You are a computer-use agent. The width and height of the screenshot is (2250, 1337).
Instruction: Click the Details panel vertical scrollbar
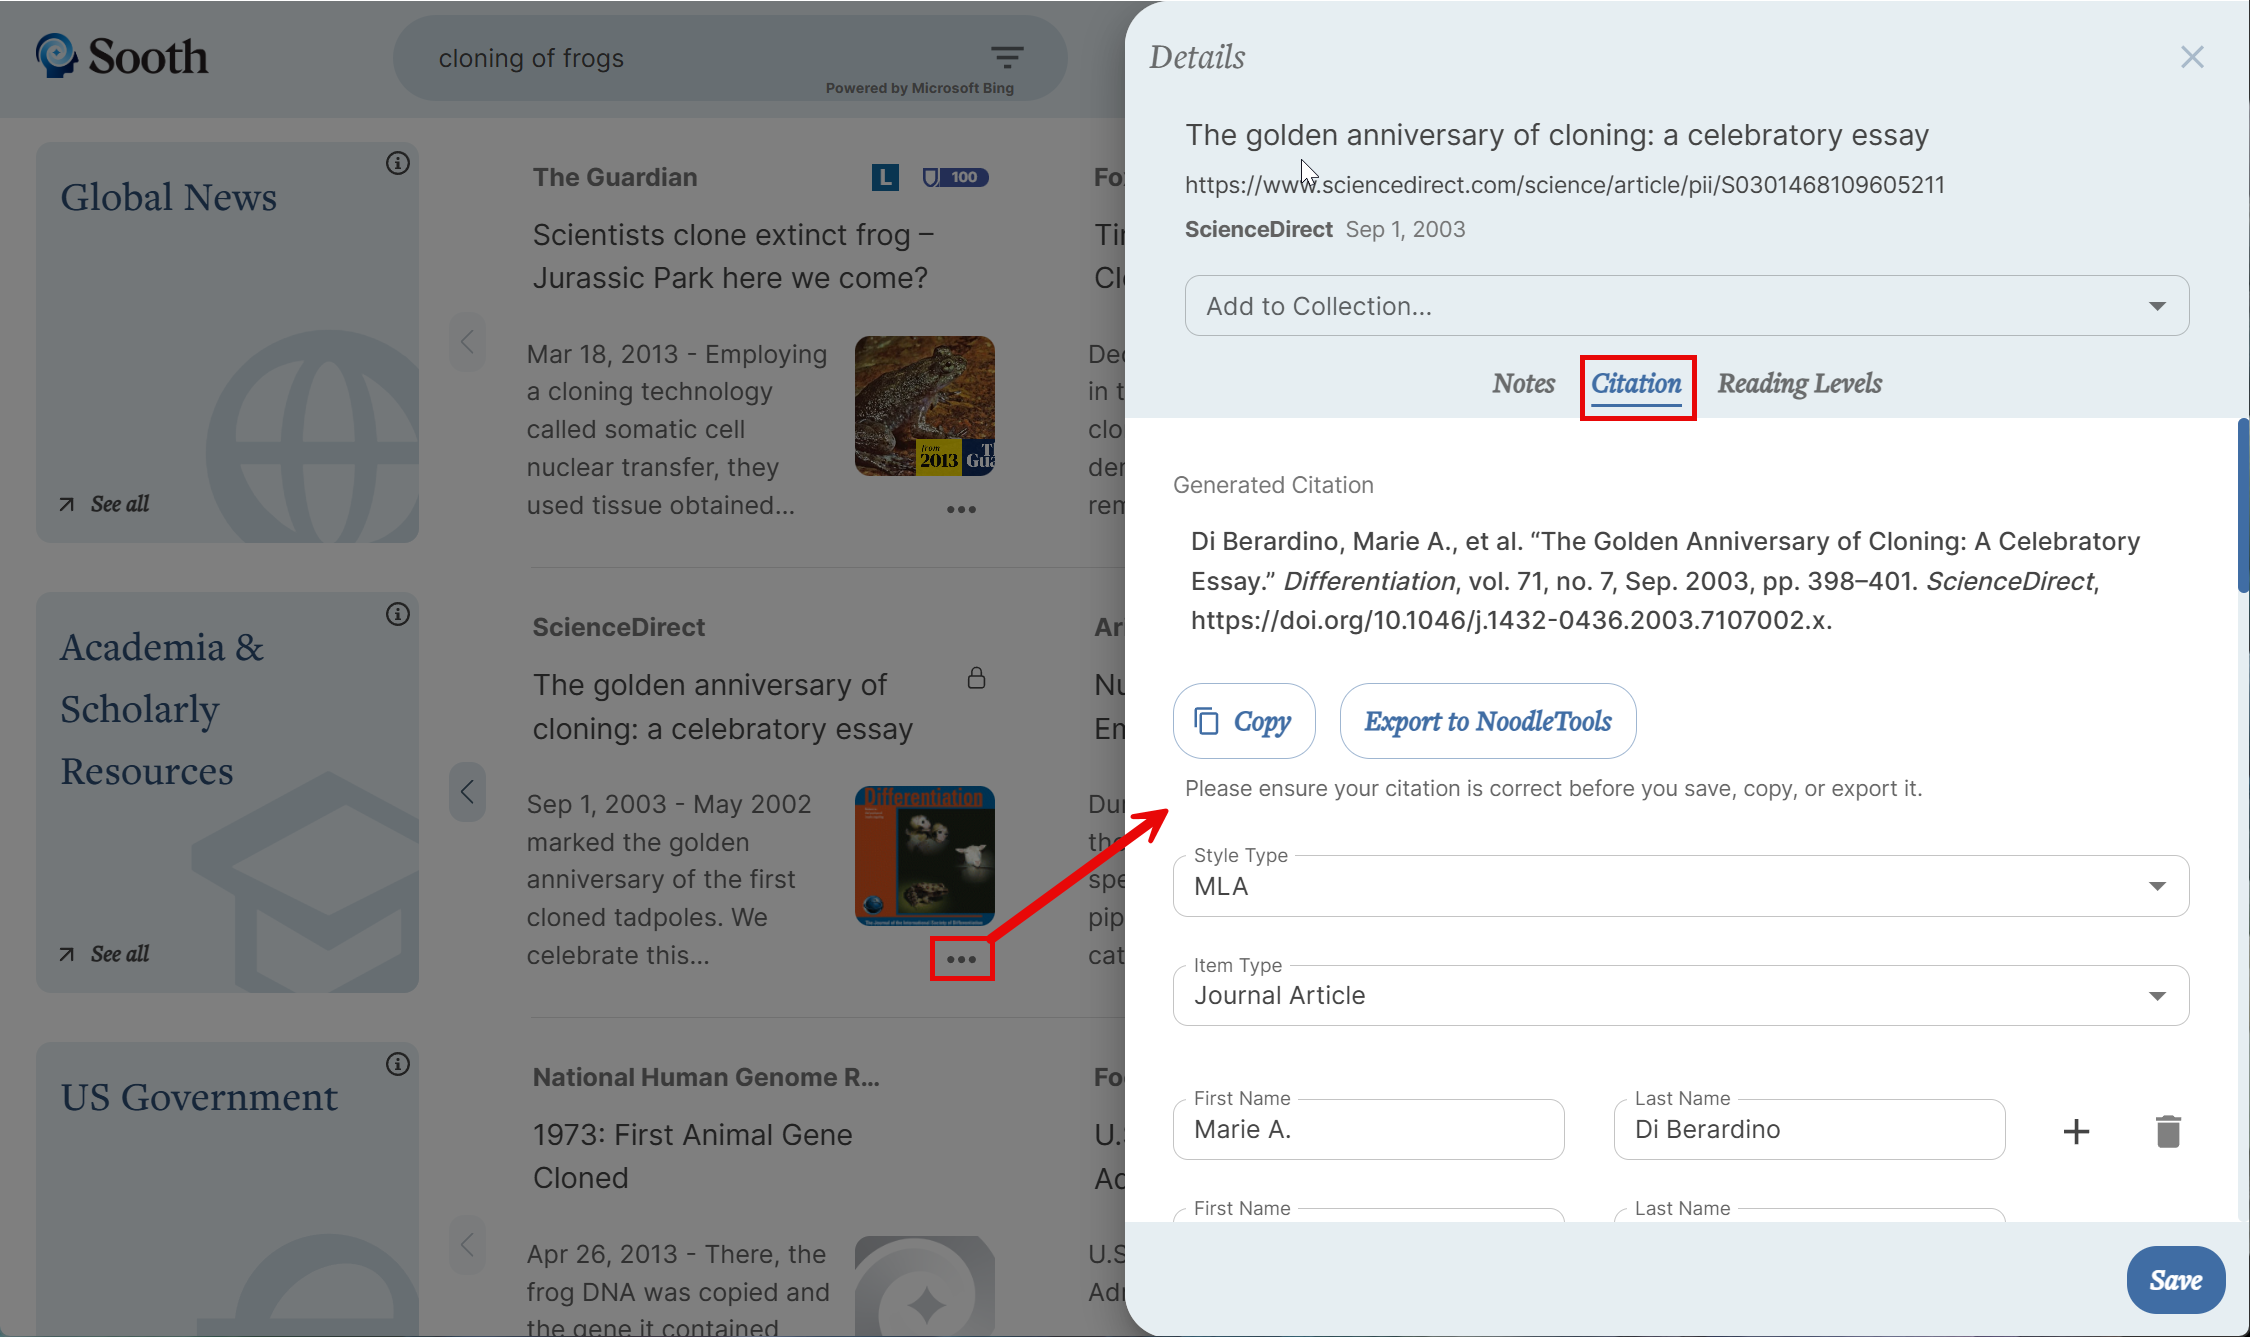pyautogui.click(x=2243, y=506)
